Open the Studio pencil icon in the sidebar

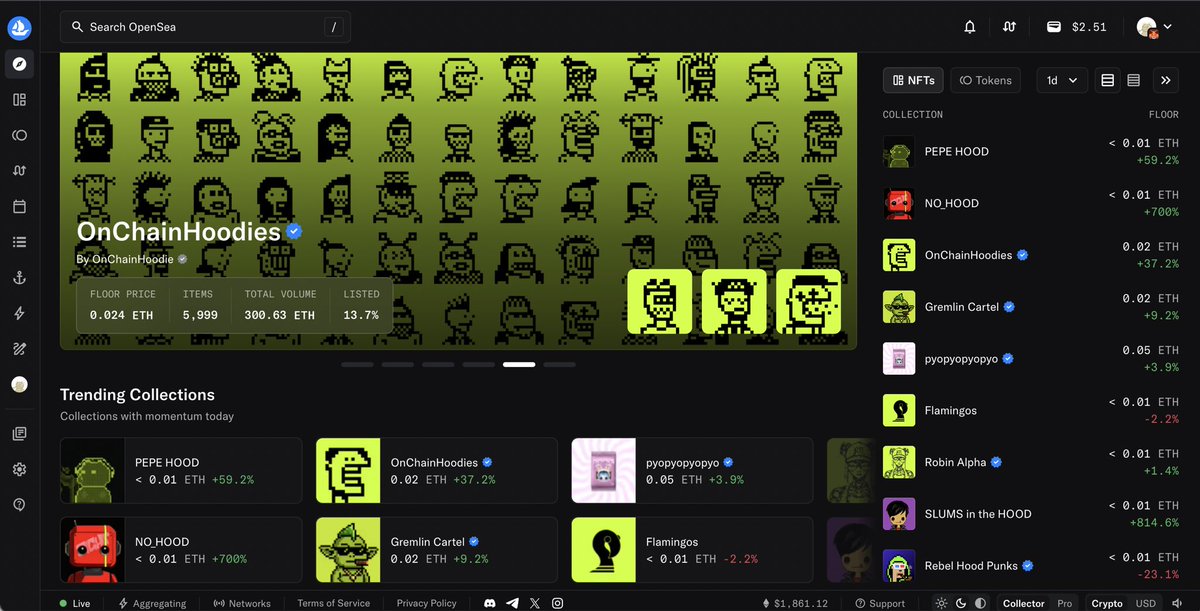(19, 349)
